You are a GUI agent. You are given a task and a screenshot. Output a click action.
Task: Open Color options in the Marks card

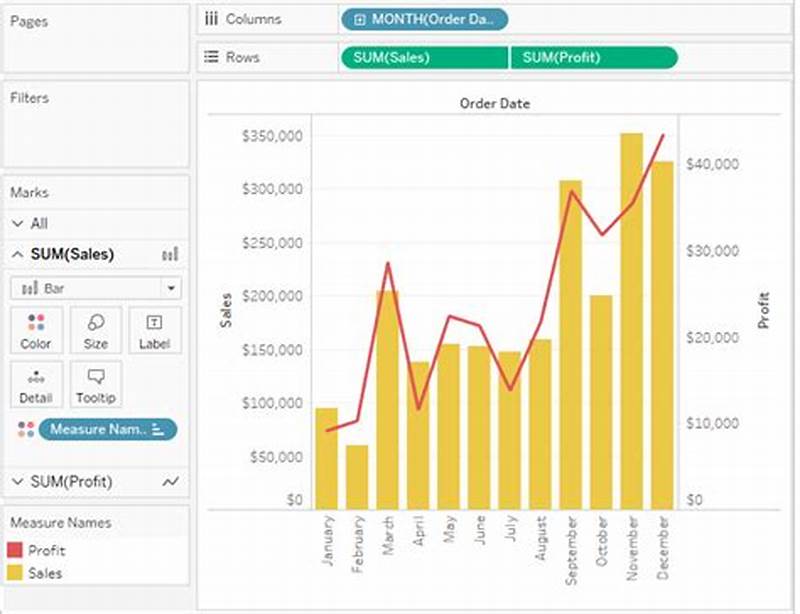tap(36, 330)
